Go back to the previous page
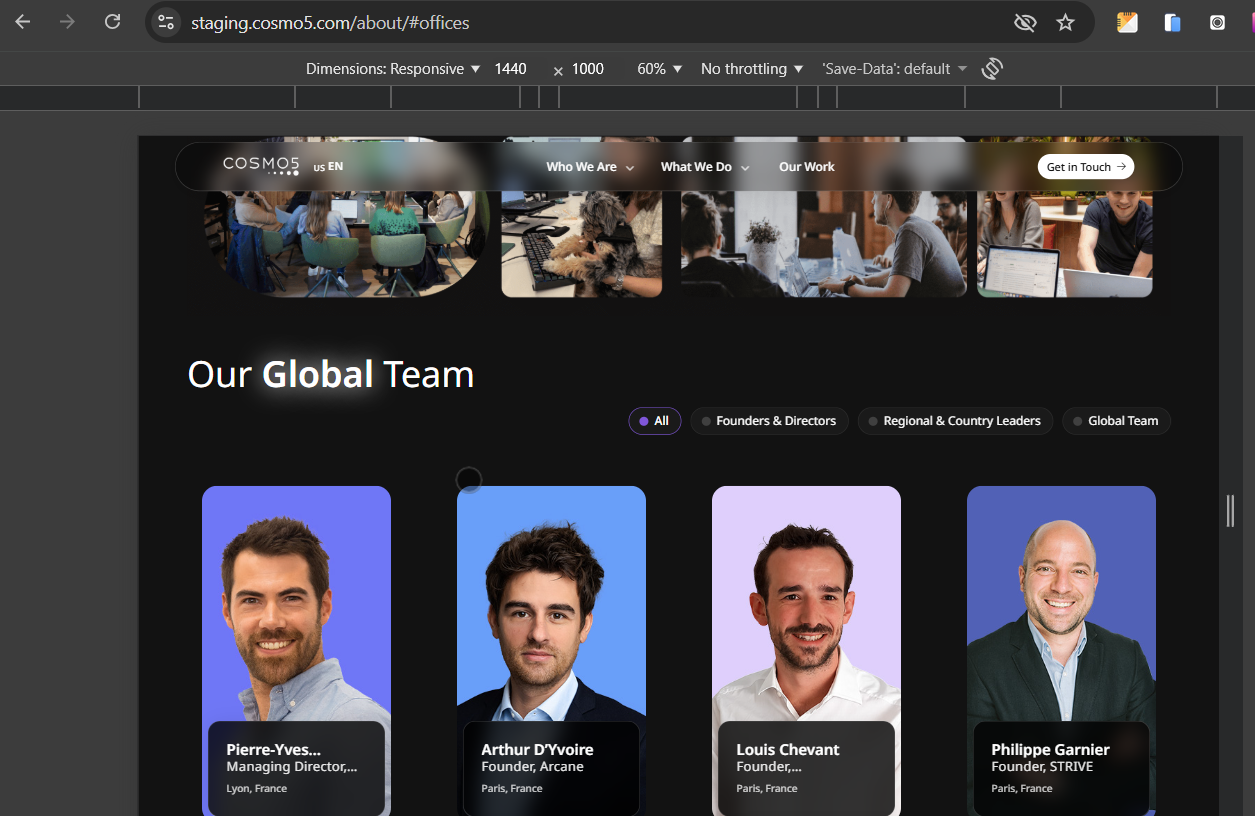Viewport: 1255px width, 816px height. point(22,22)
